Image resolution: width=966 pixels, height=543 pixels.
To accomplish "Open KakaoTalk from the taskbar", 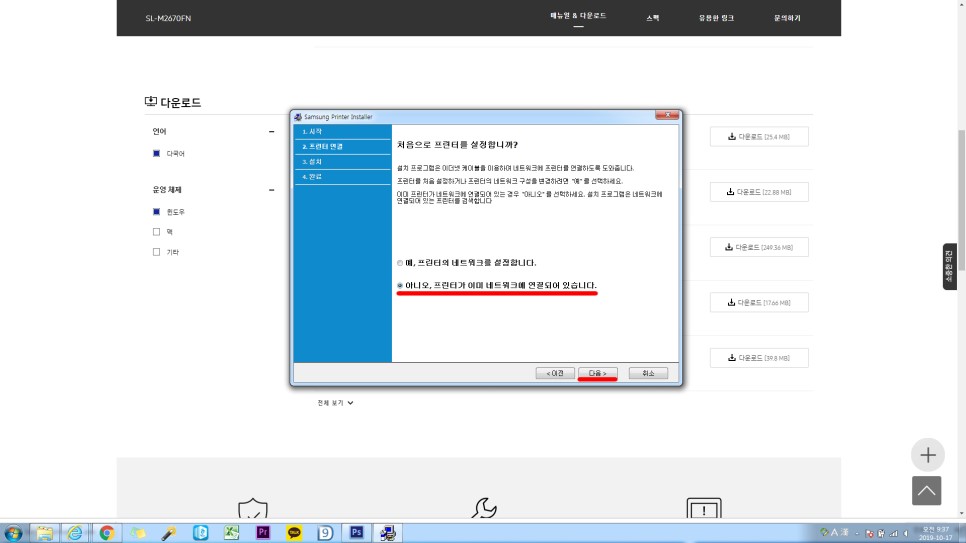I will (294, 533).
